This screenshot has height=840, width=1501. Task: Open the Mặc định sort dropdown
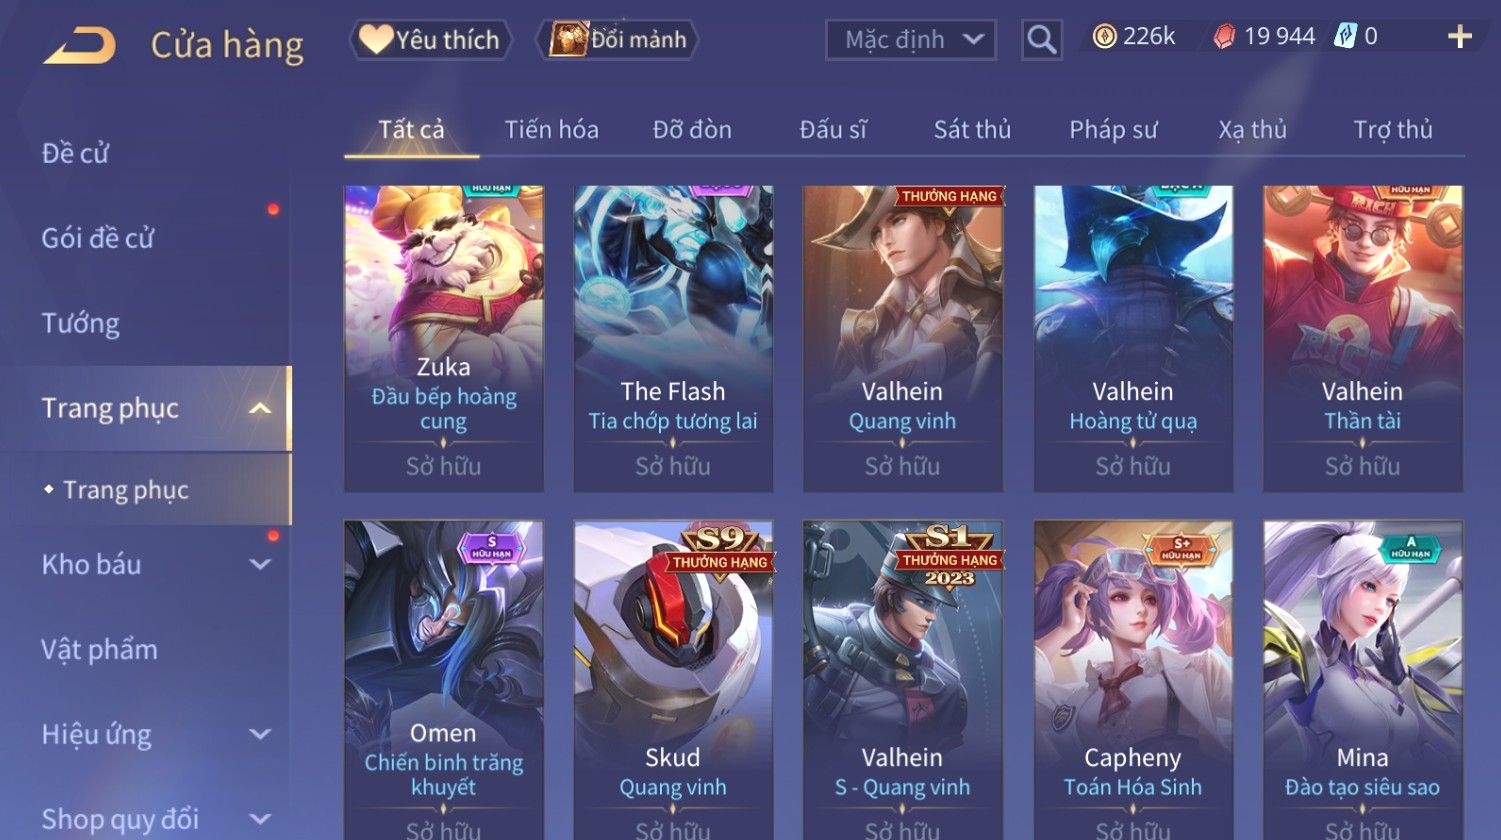click(x=910, y=40)
